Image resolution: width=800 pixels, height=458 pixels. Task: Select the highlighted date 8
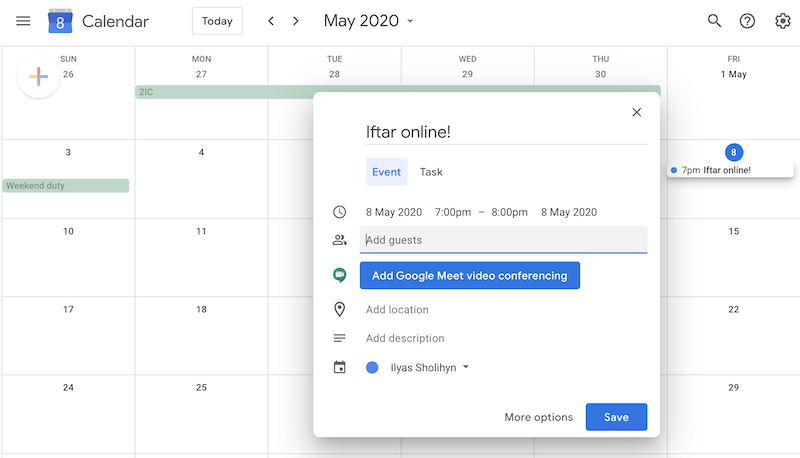734,152
